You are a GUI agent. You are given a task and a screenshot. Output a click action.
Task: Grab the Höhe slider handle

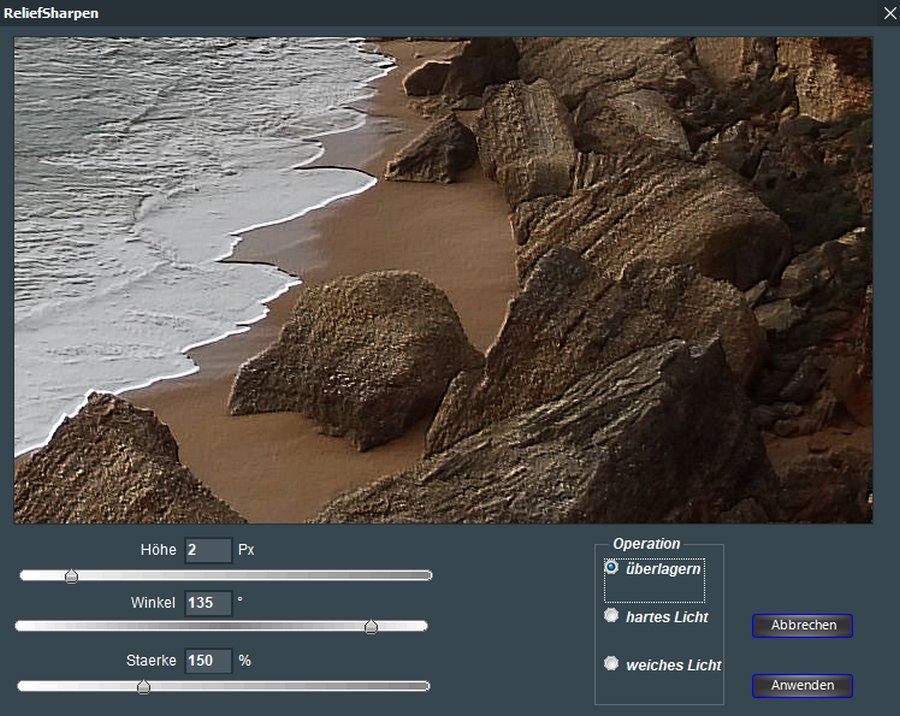point(71,576)
